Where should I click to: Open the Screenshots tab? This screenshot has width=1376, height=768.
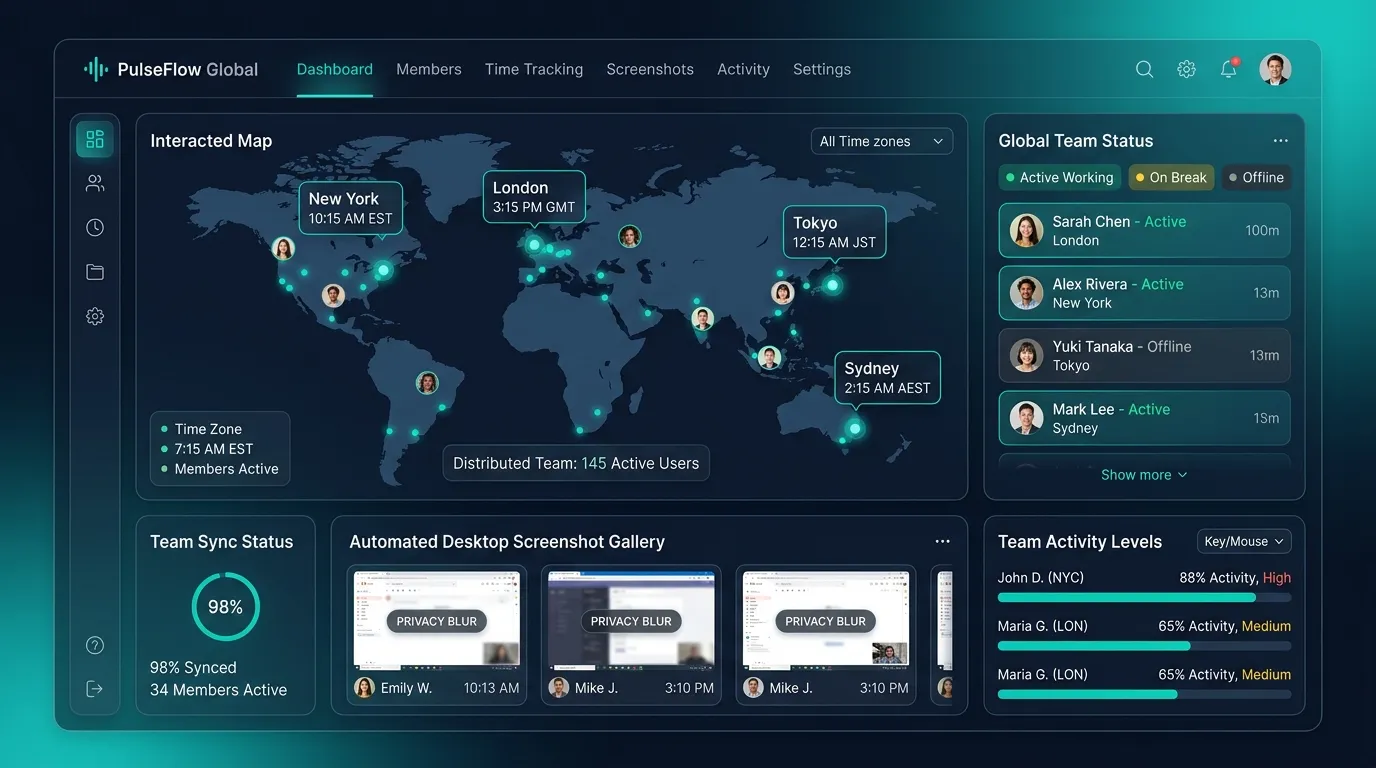650,69
